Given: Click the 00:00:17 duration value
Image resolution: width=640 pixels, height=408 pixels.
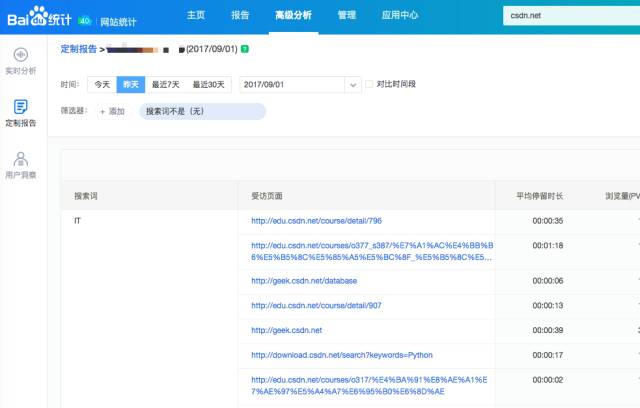Looking at the screenshot, I should (x=548, y=355).
